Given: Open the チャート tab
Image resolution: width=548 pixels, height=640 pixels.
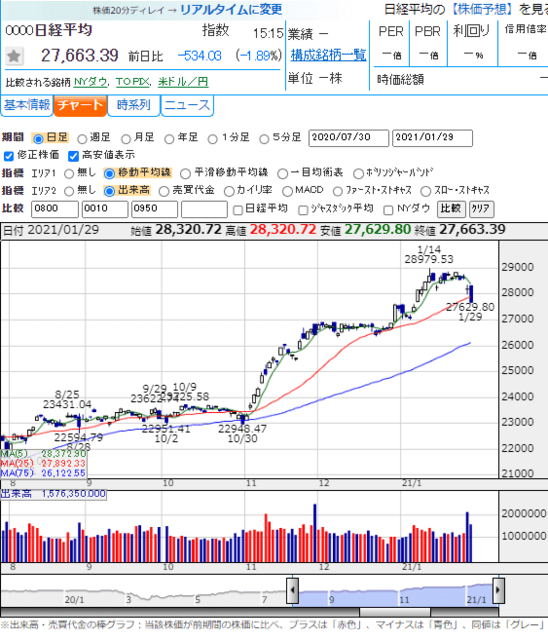Looking at the screenshot, I should [80, 105].
